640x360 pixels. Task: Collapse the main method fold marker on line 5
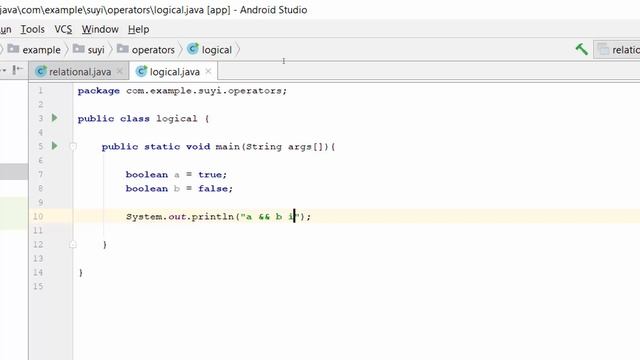(73, 146)
